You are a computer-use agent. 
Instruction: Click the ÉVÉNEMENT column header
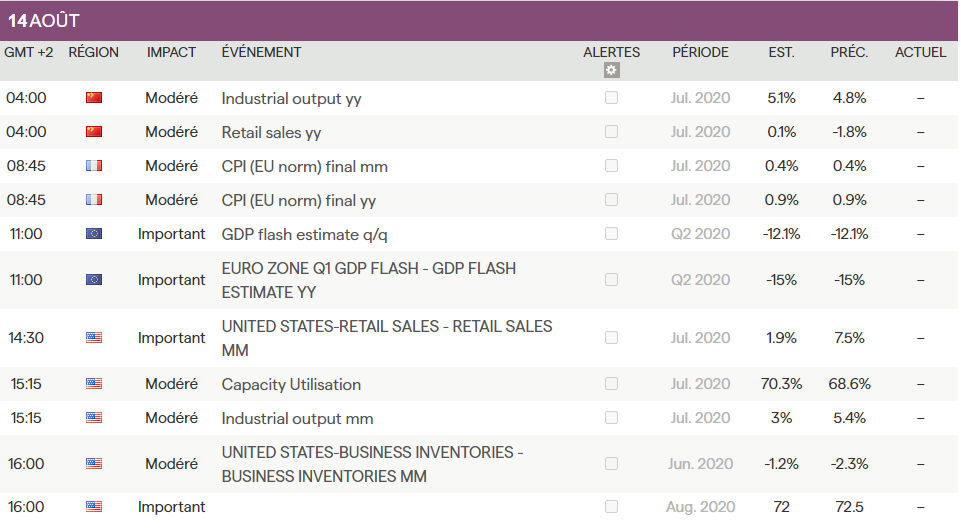261,52
